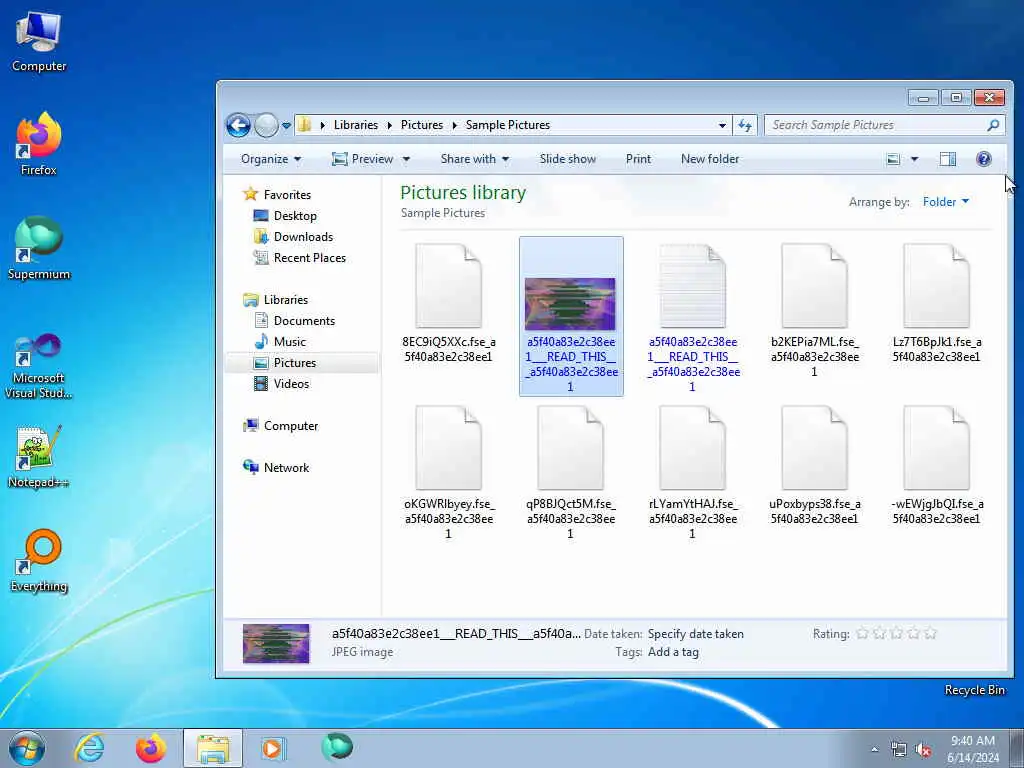Open Microsoft Visual Studio desktop shortcut

39,366
